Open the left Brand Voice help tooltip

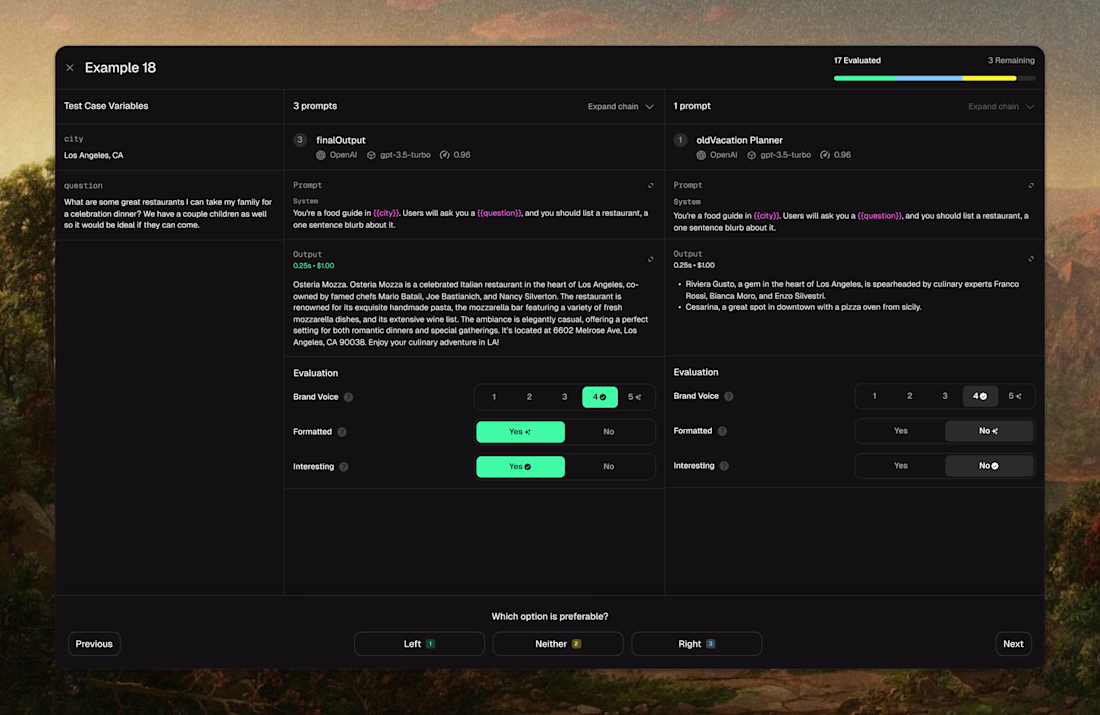(349, 397)
